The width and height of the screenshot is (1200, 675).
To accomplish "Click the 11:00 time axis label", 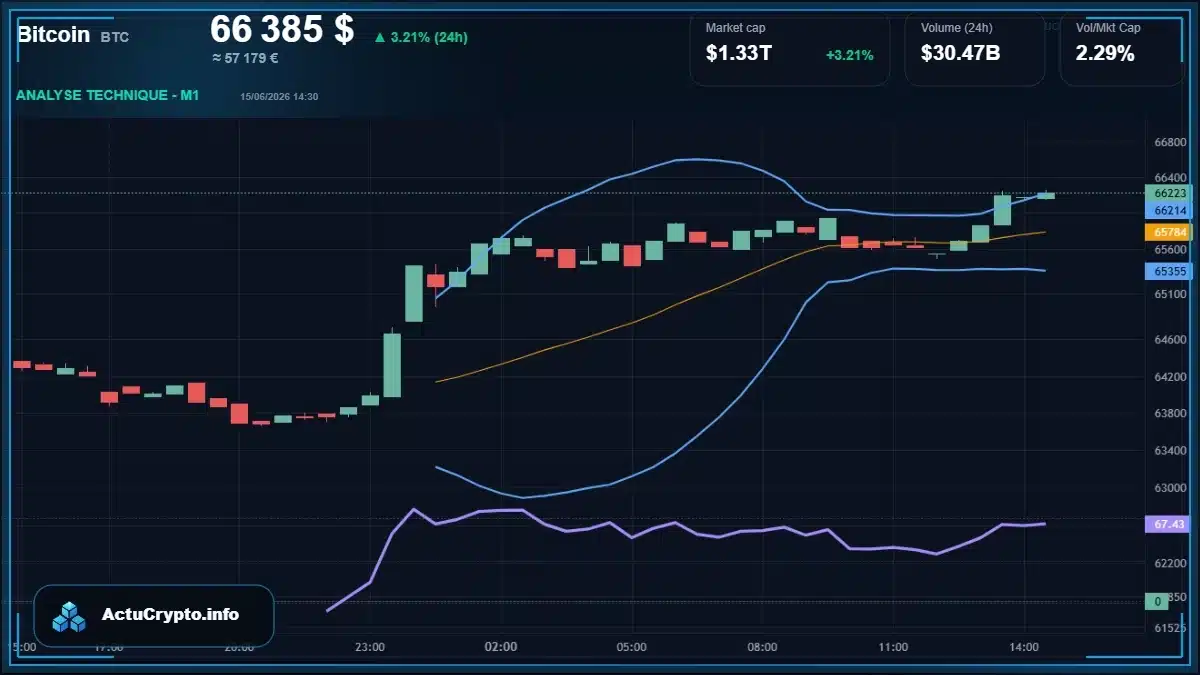I will (893, 647).
